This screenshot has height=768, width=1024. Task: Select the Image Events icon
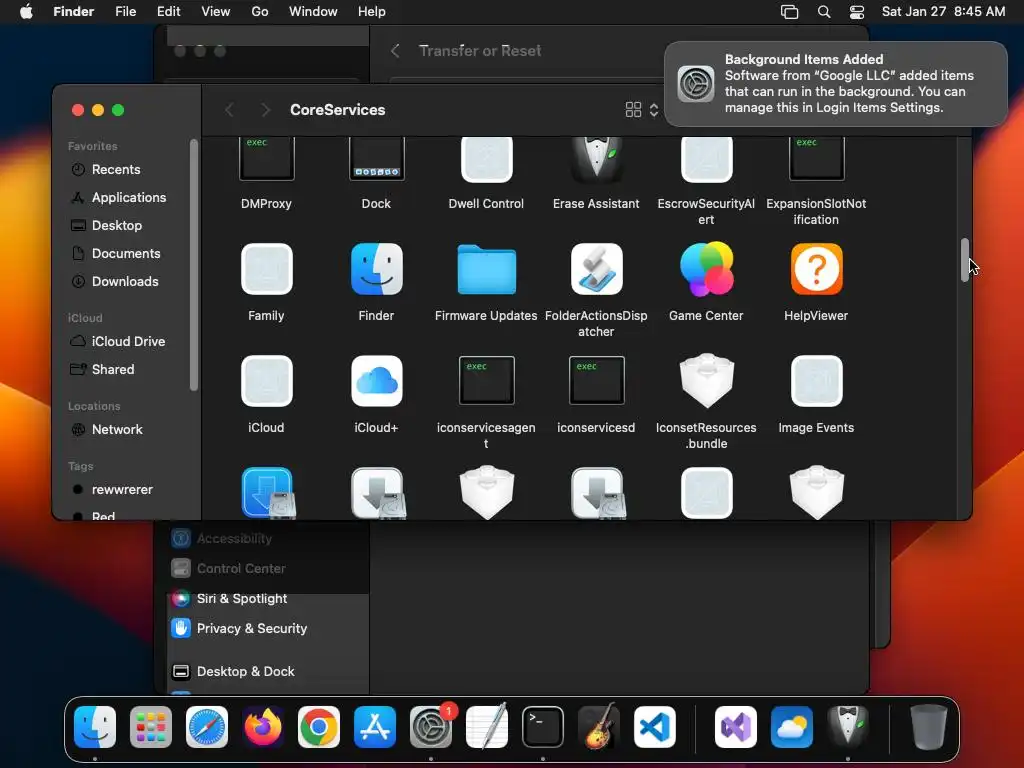point(816,381)
